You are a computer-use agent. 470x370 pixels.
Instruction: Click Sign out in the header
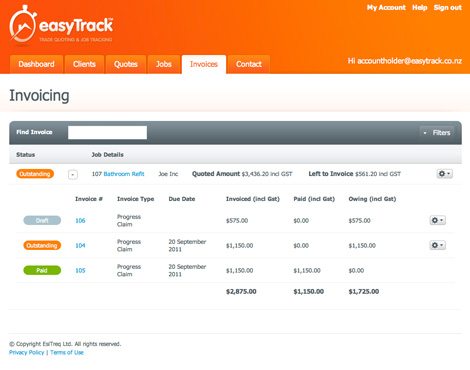[448, 8]
